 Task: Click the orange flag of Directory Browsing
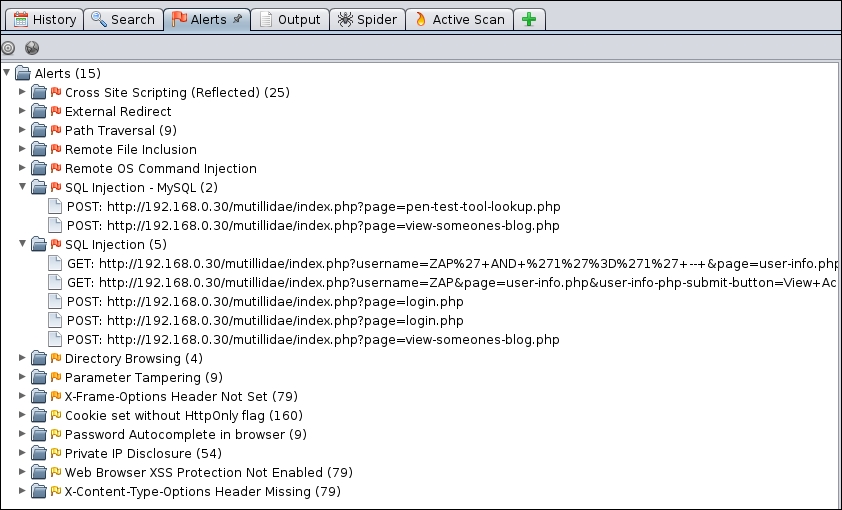[x=56, y=359]
